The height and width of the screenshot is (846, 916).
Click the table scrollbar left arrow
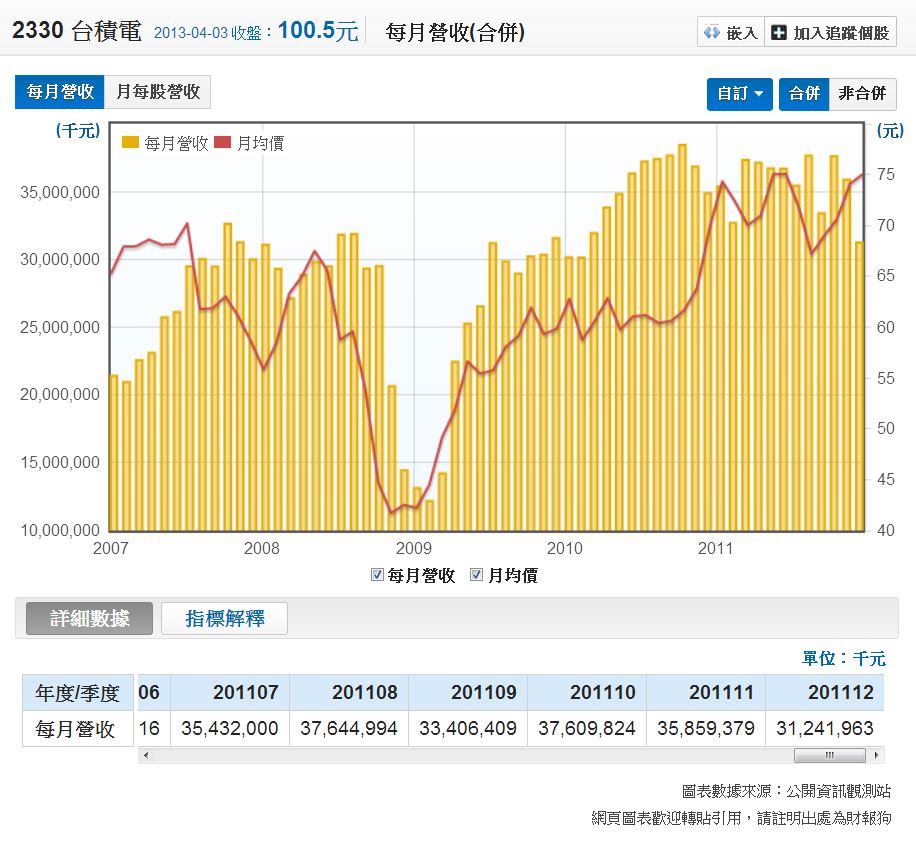[145, 755]
